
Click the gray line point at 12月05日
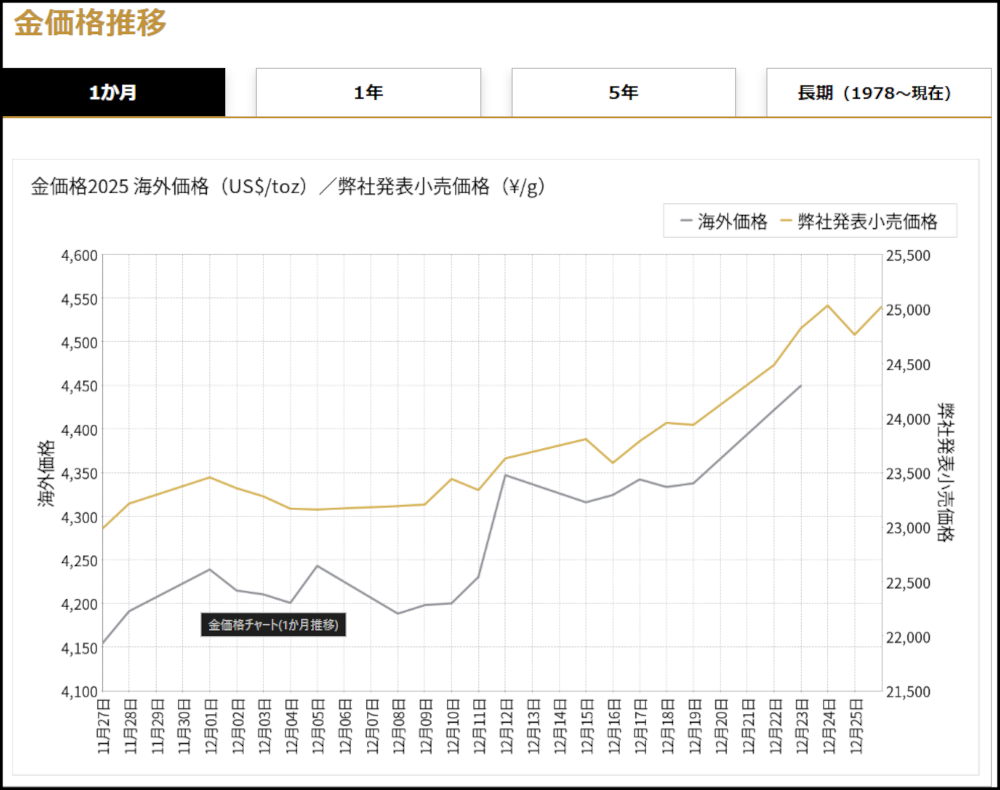317,566
